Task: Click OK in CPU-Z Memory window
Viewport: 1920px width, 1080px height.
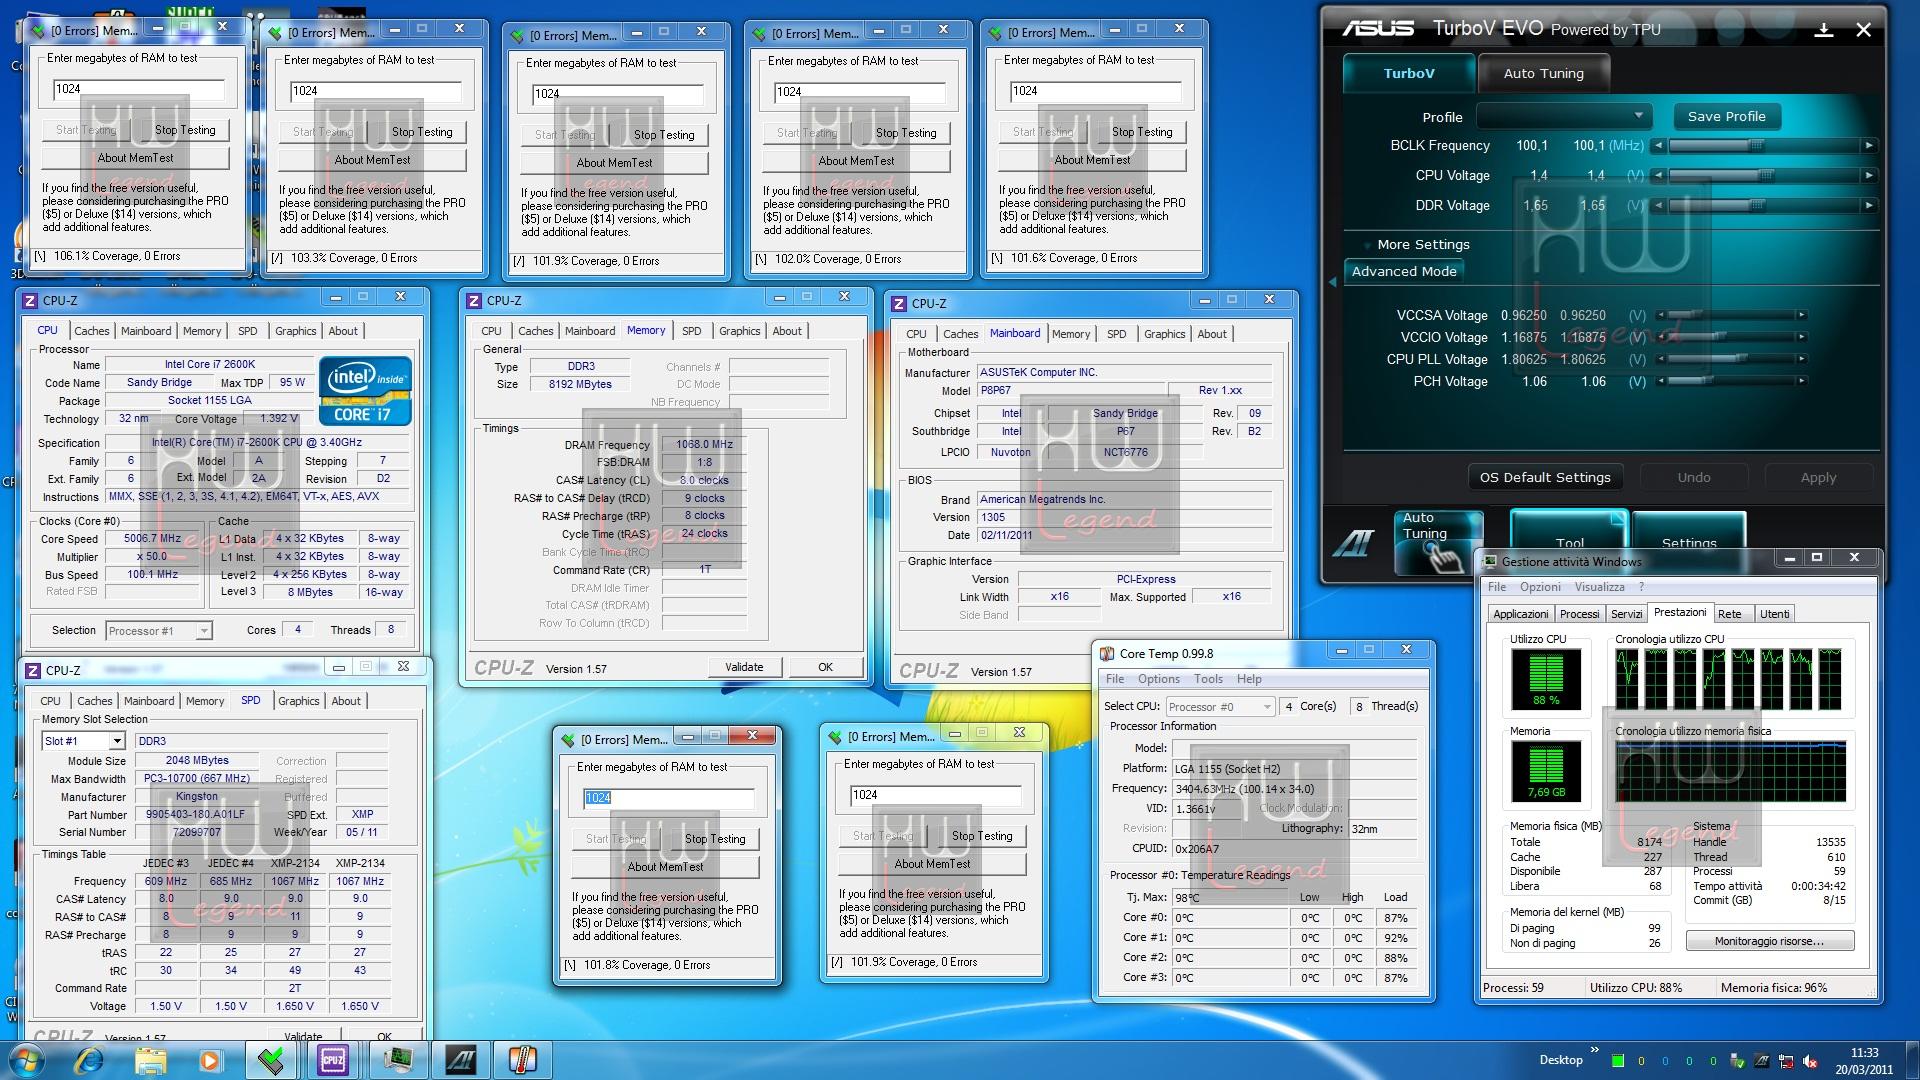Action: coord(825,667)
